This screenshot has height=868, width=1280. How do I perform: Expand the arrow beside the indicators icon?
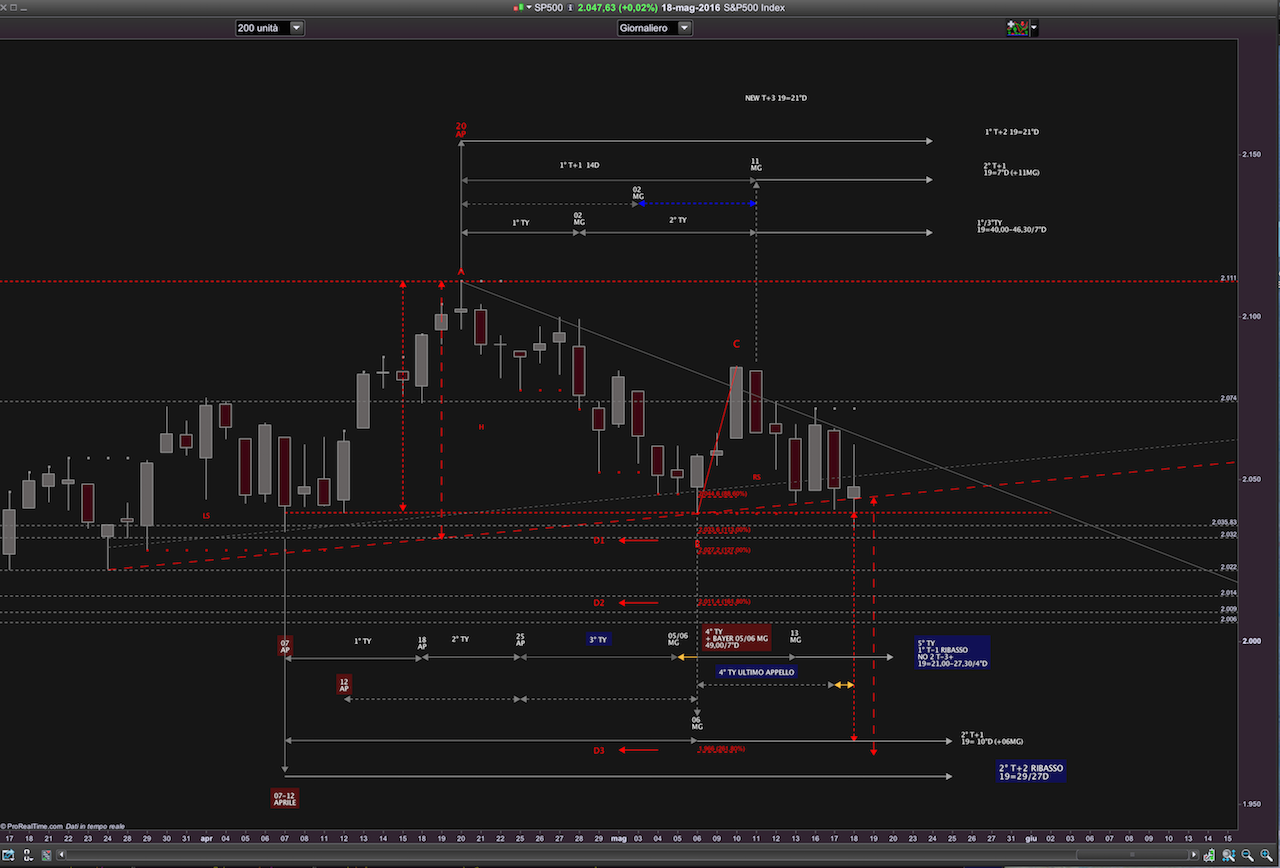tap(1034, 28)
